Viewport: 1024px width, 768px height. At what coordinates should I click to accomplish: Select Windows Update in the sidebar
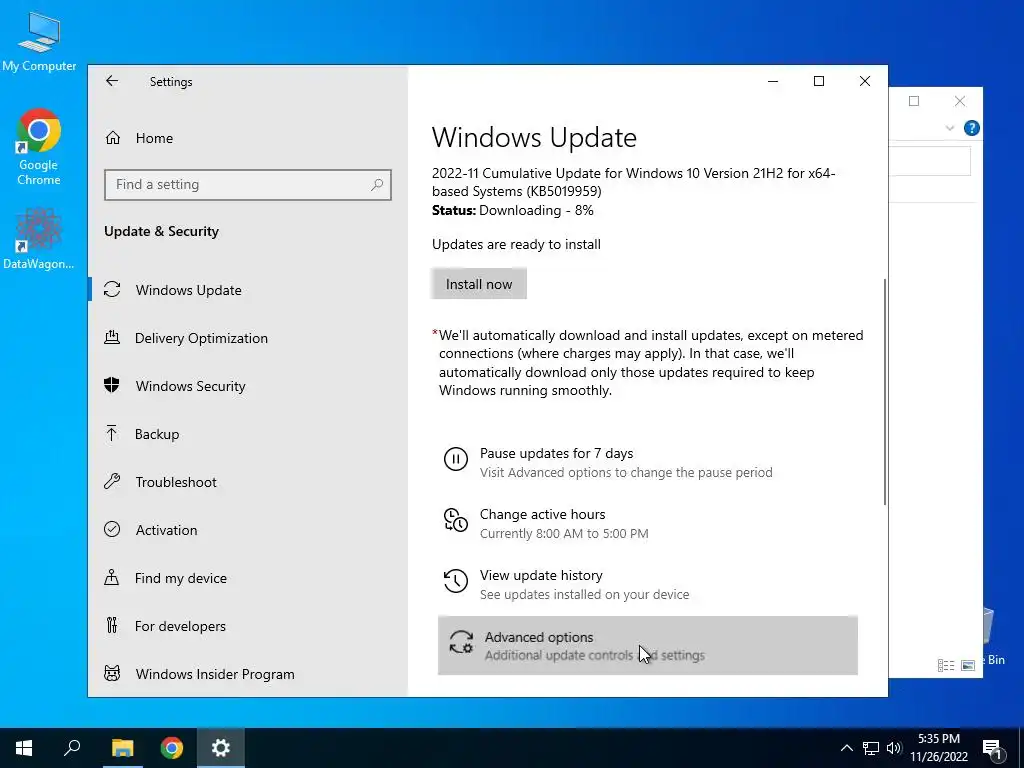[248, 290]
